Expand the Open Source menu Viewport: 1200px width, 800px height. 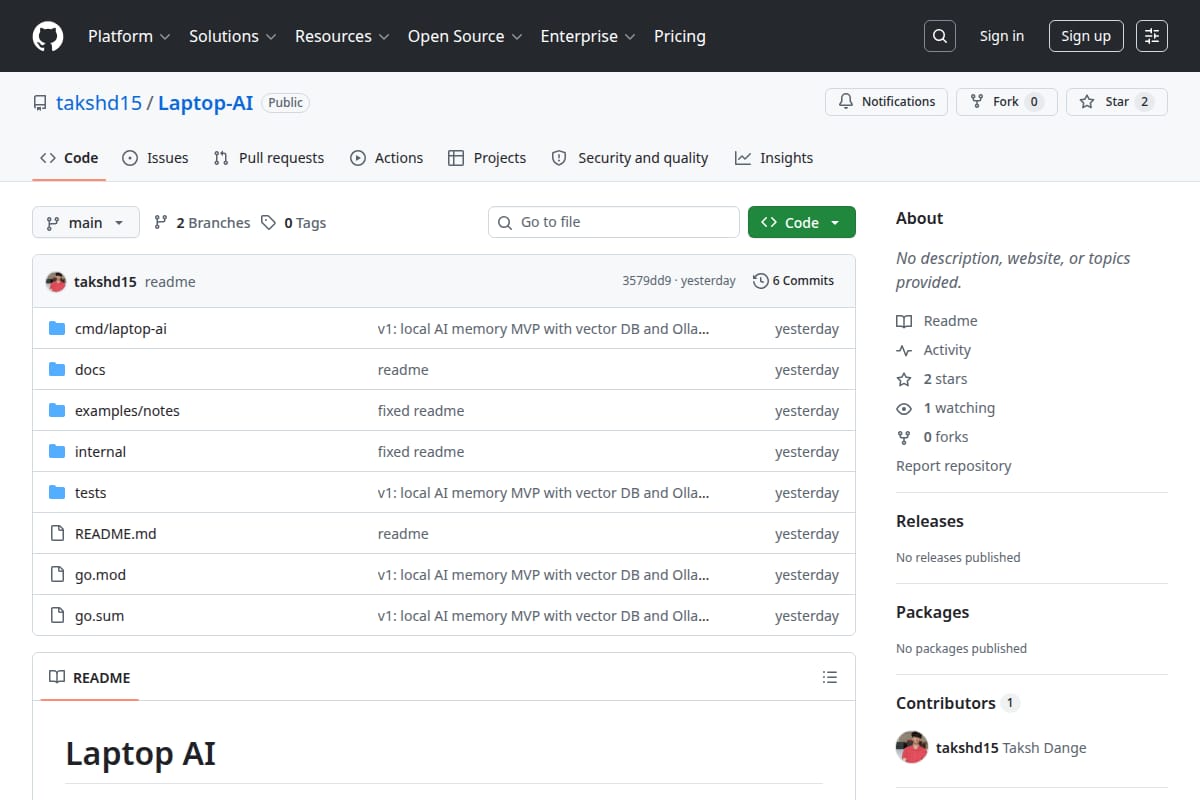tap(465, 36)
